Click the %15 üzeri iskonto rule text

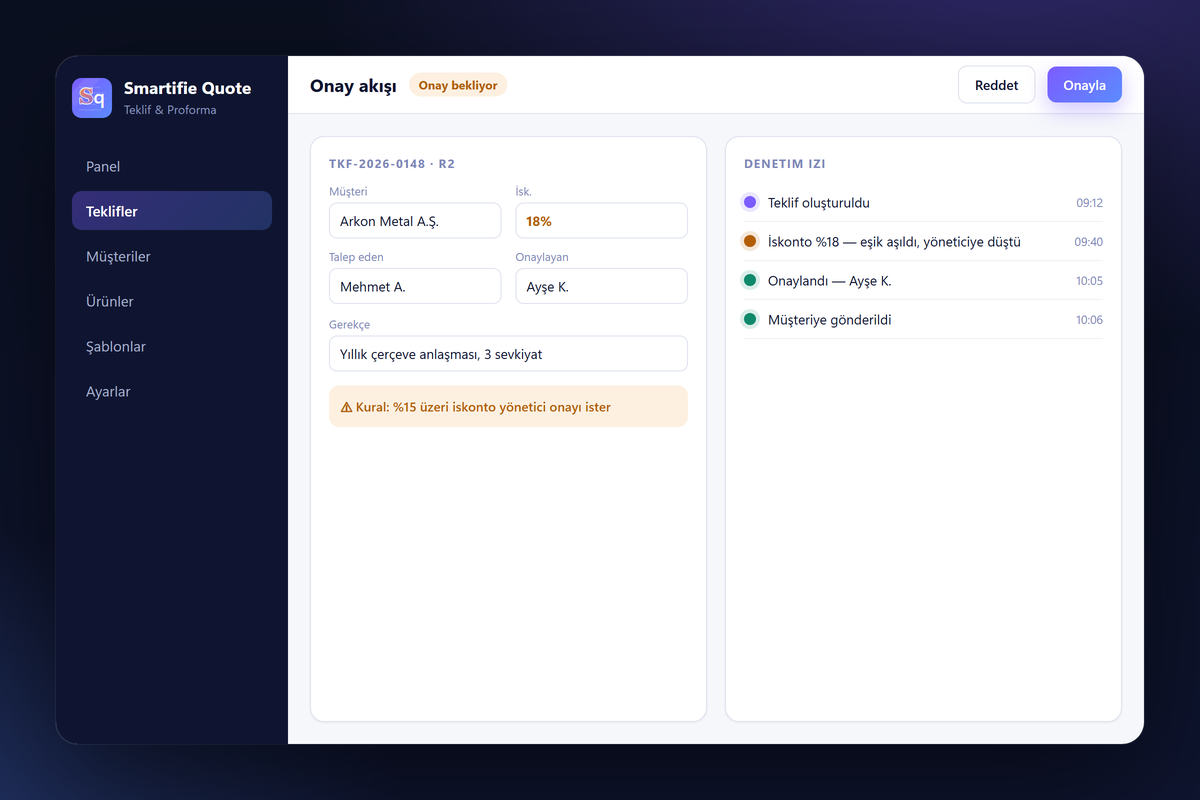coord(483,407)
